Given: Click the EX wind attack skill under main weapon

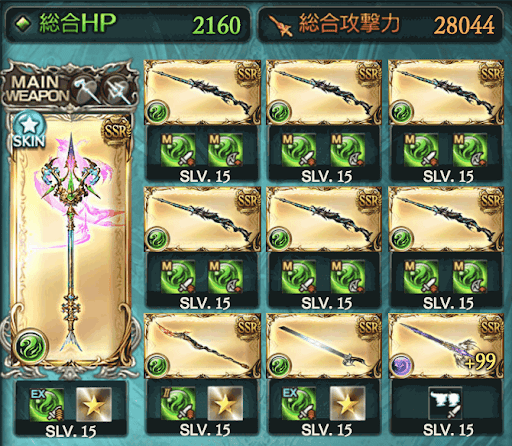Looking at the screenshot, I should coord(47,405).
